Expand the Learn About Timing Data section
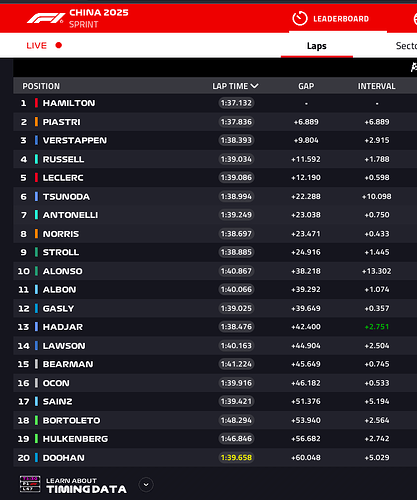Screen dimensions: 417x500 [146, 485]
